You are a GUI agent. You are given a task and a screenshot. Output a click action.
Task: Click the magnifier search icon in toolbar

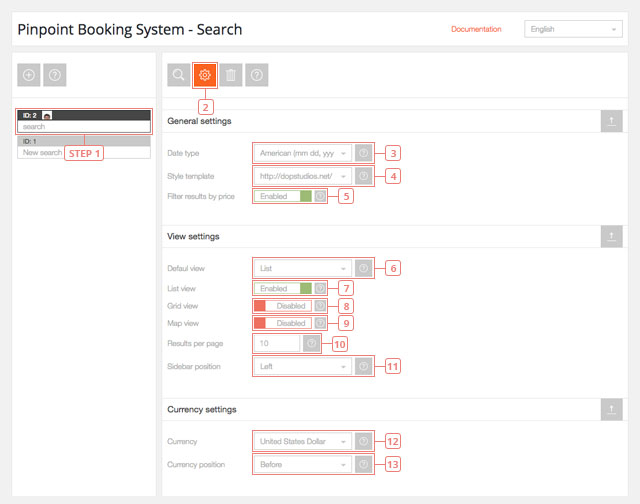(180, 75)
